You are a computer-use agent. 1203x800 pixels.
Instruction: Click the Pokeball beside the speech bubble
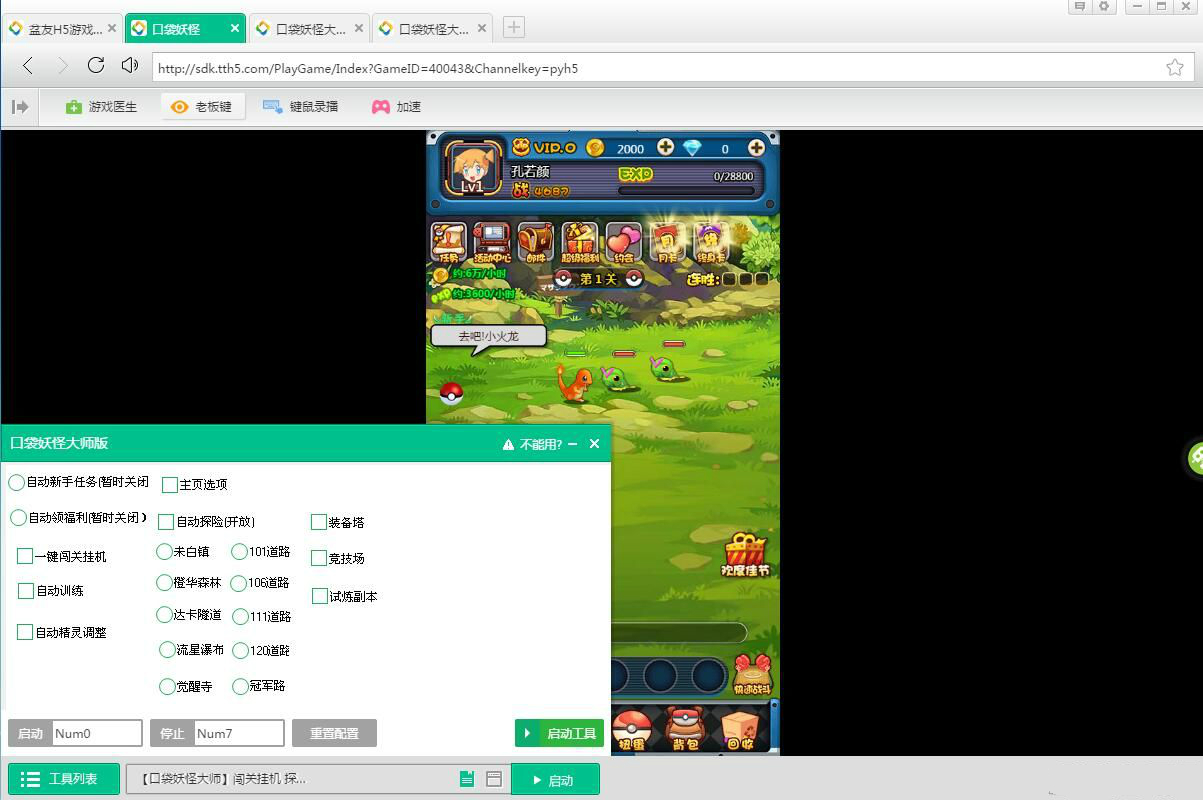click(452, 393)
